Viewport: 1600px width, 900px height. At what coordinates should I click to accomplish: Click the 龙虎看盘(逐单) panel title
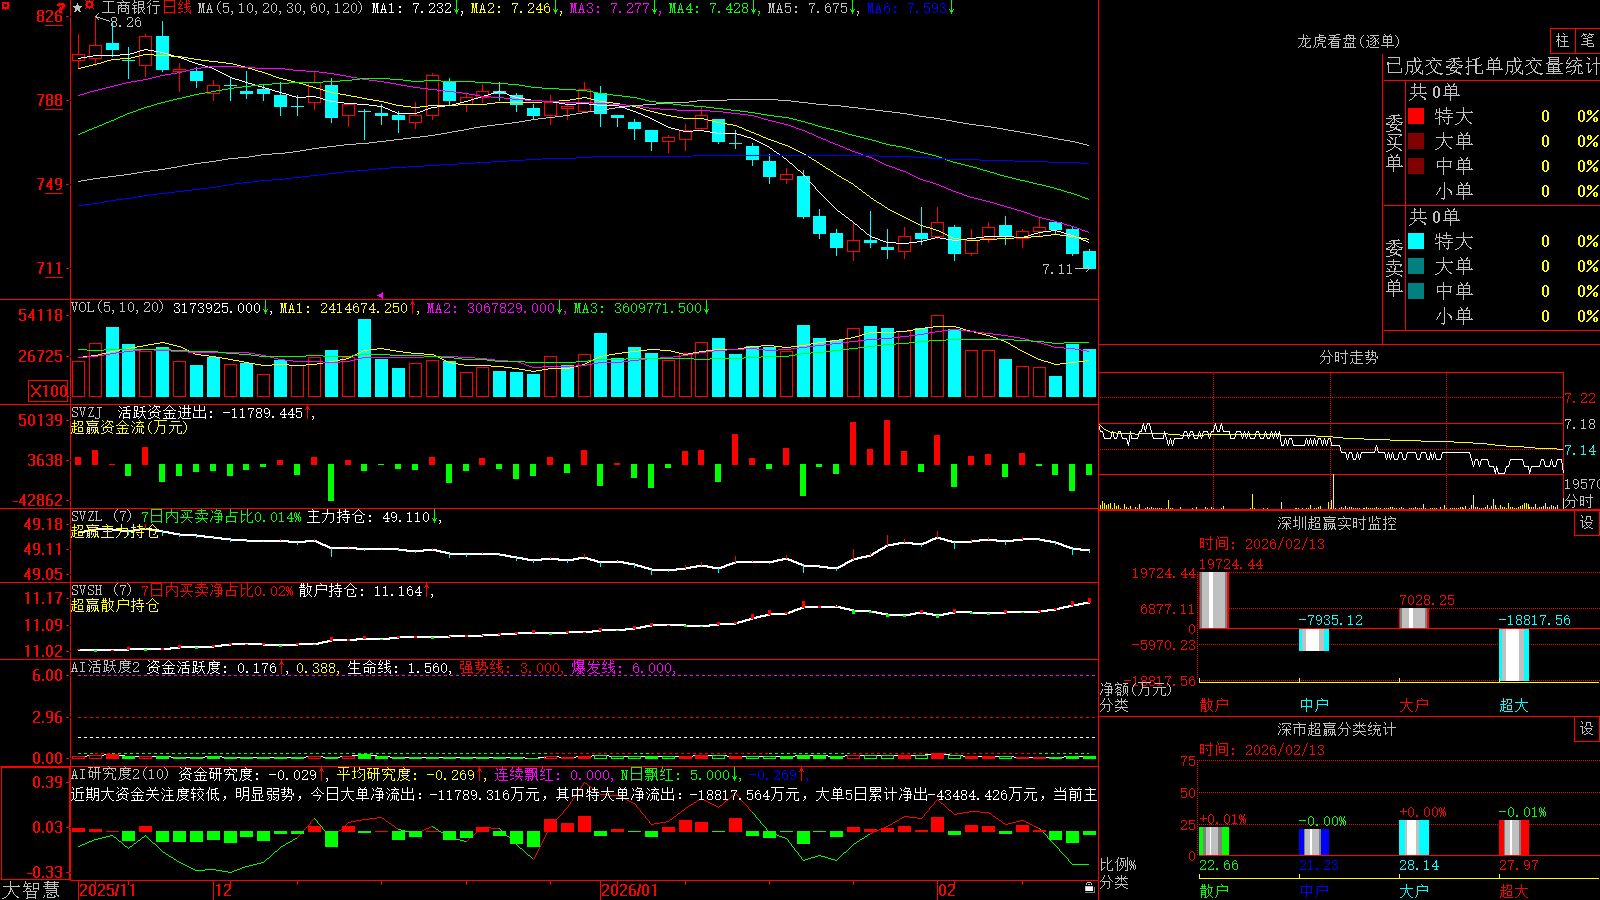(x=1349, y=41)
